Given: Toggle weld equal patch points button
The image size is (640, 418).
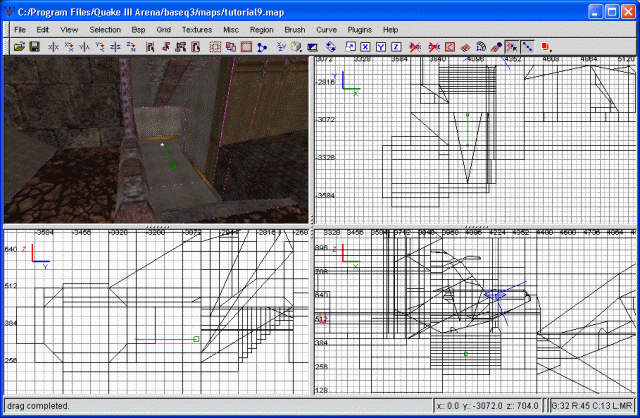Looking at the screenshot, I should (x=512, y=47).
